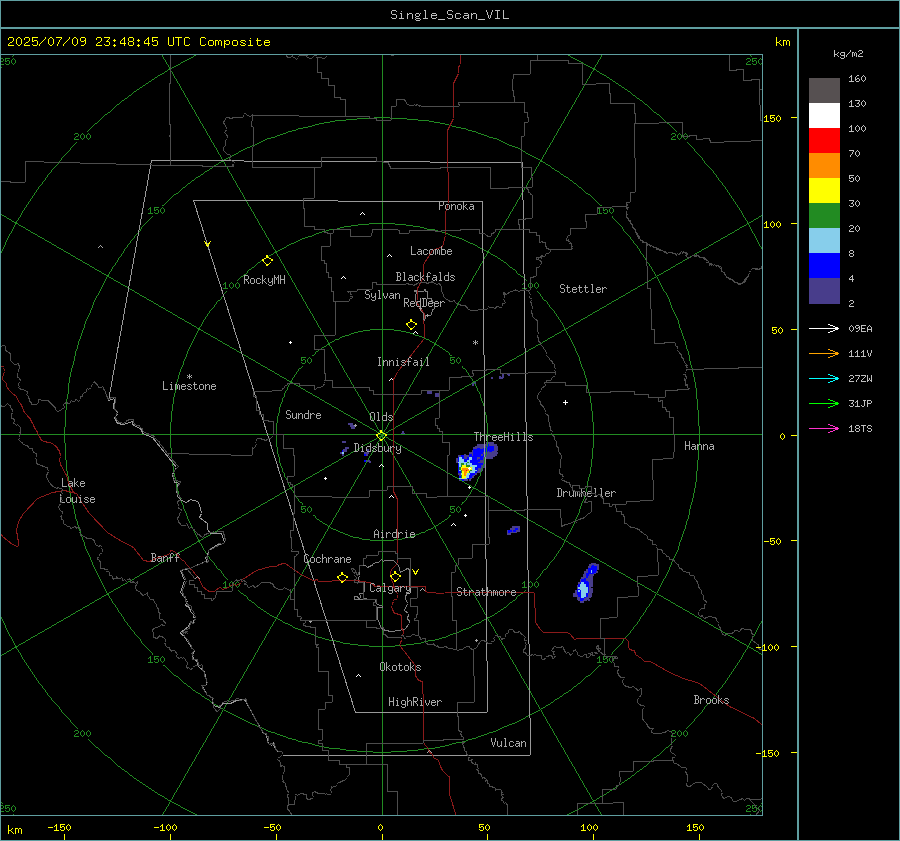900x841 pixels.
Task: Click the RockyMH label
Action: click(x=264, y=280)
